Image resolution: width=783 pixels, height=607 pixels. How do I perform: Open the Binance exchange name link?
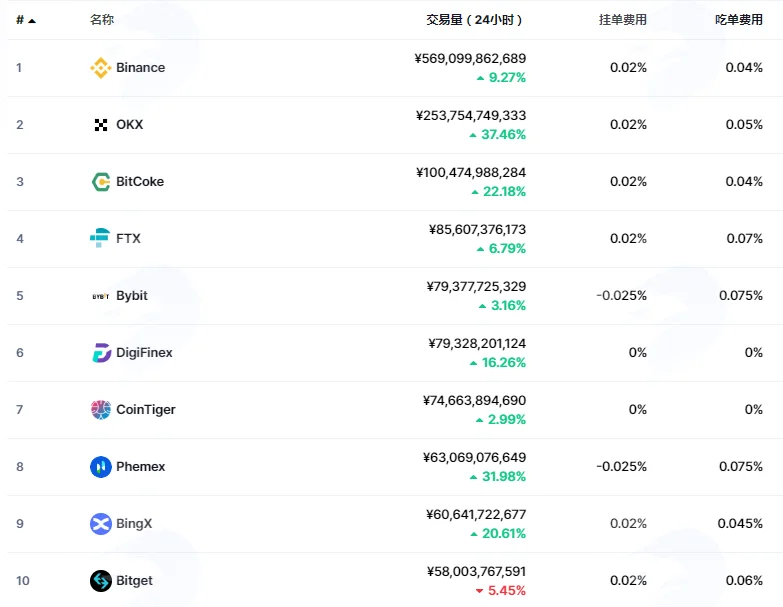140,68
